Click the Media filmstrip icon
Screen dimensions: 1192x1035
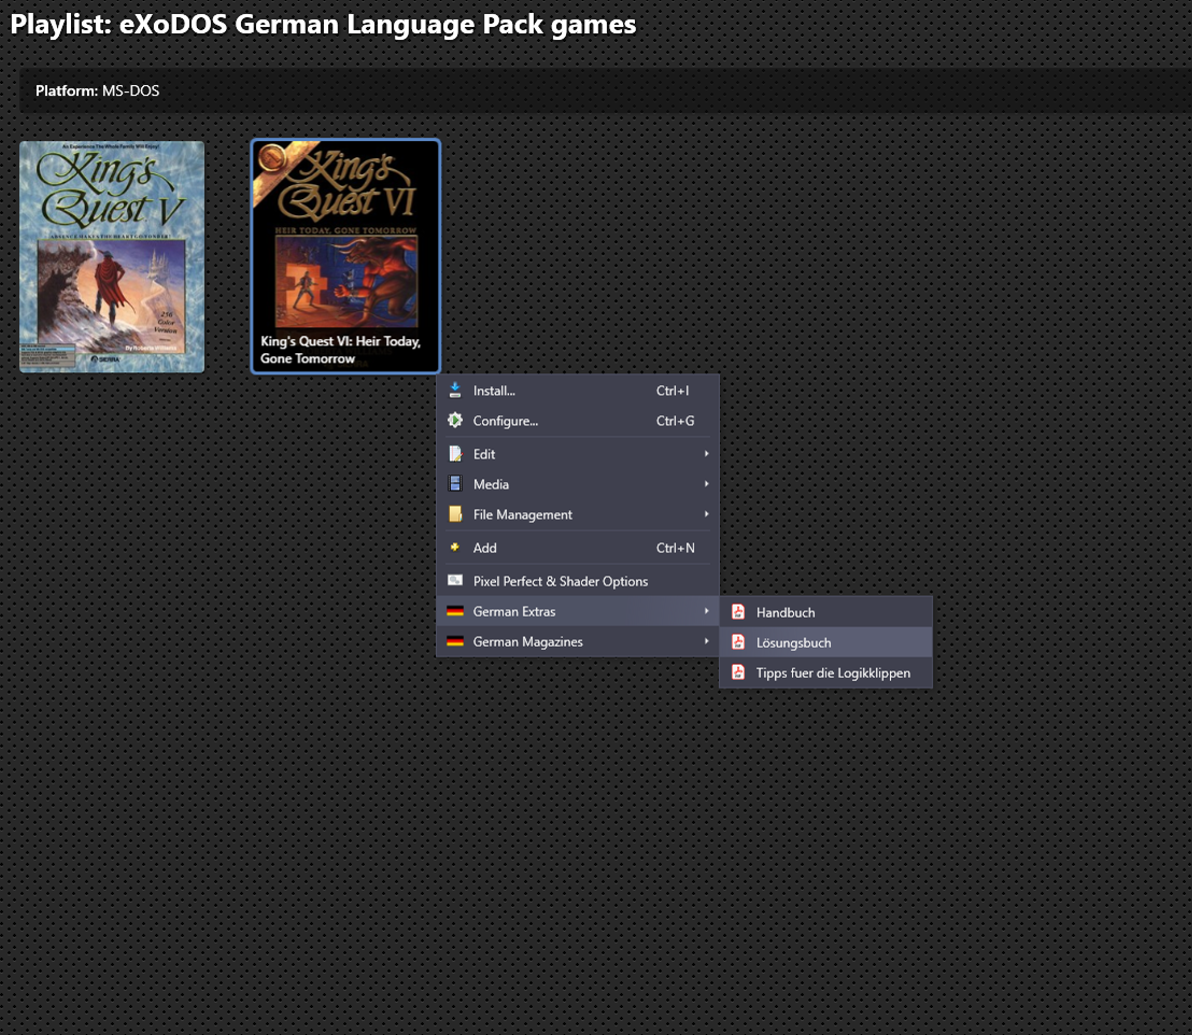455,484
